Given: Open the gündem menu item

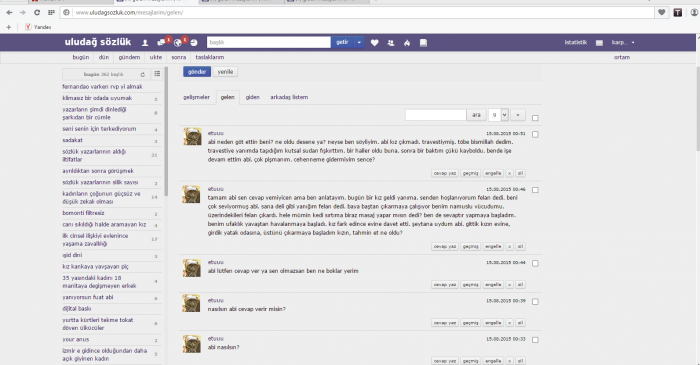Looking at the screenshot, I should tap(129, 58).
